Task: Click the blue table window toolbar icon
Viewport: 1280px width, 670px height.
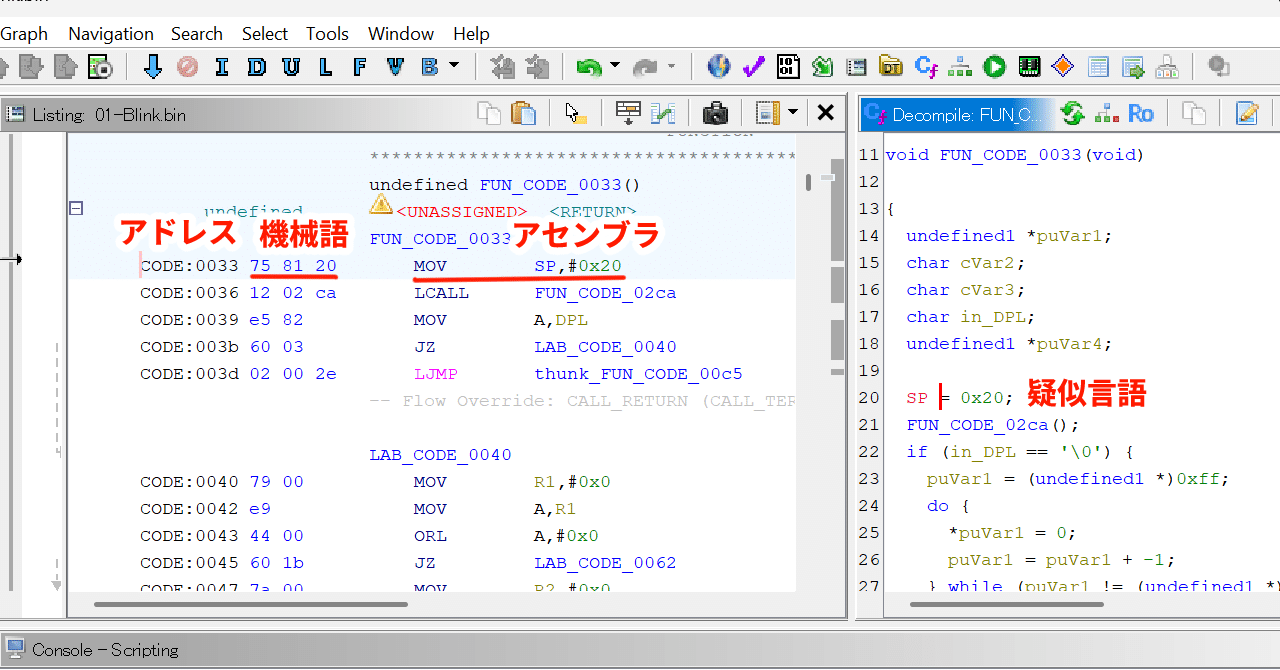Action: coord(1098,67)
